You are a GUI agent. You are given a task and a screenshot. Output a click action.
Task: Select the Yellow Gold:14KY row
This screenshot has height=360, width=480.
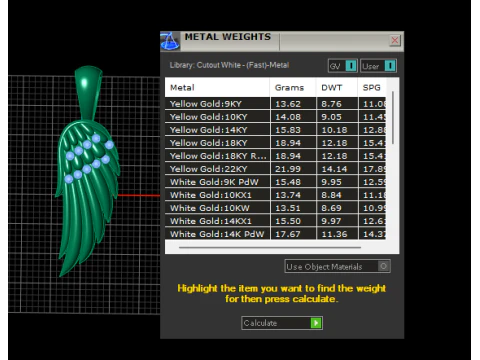click(275, 130)
